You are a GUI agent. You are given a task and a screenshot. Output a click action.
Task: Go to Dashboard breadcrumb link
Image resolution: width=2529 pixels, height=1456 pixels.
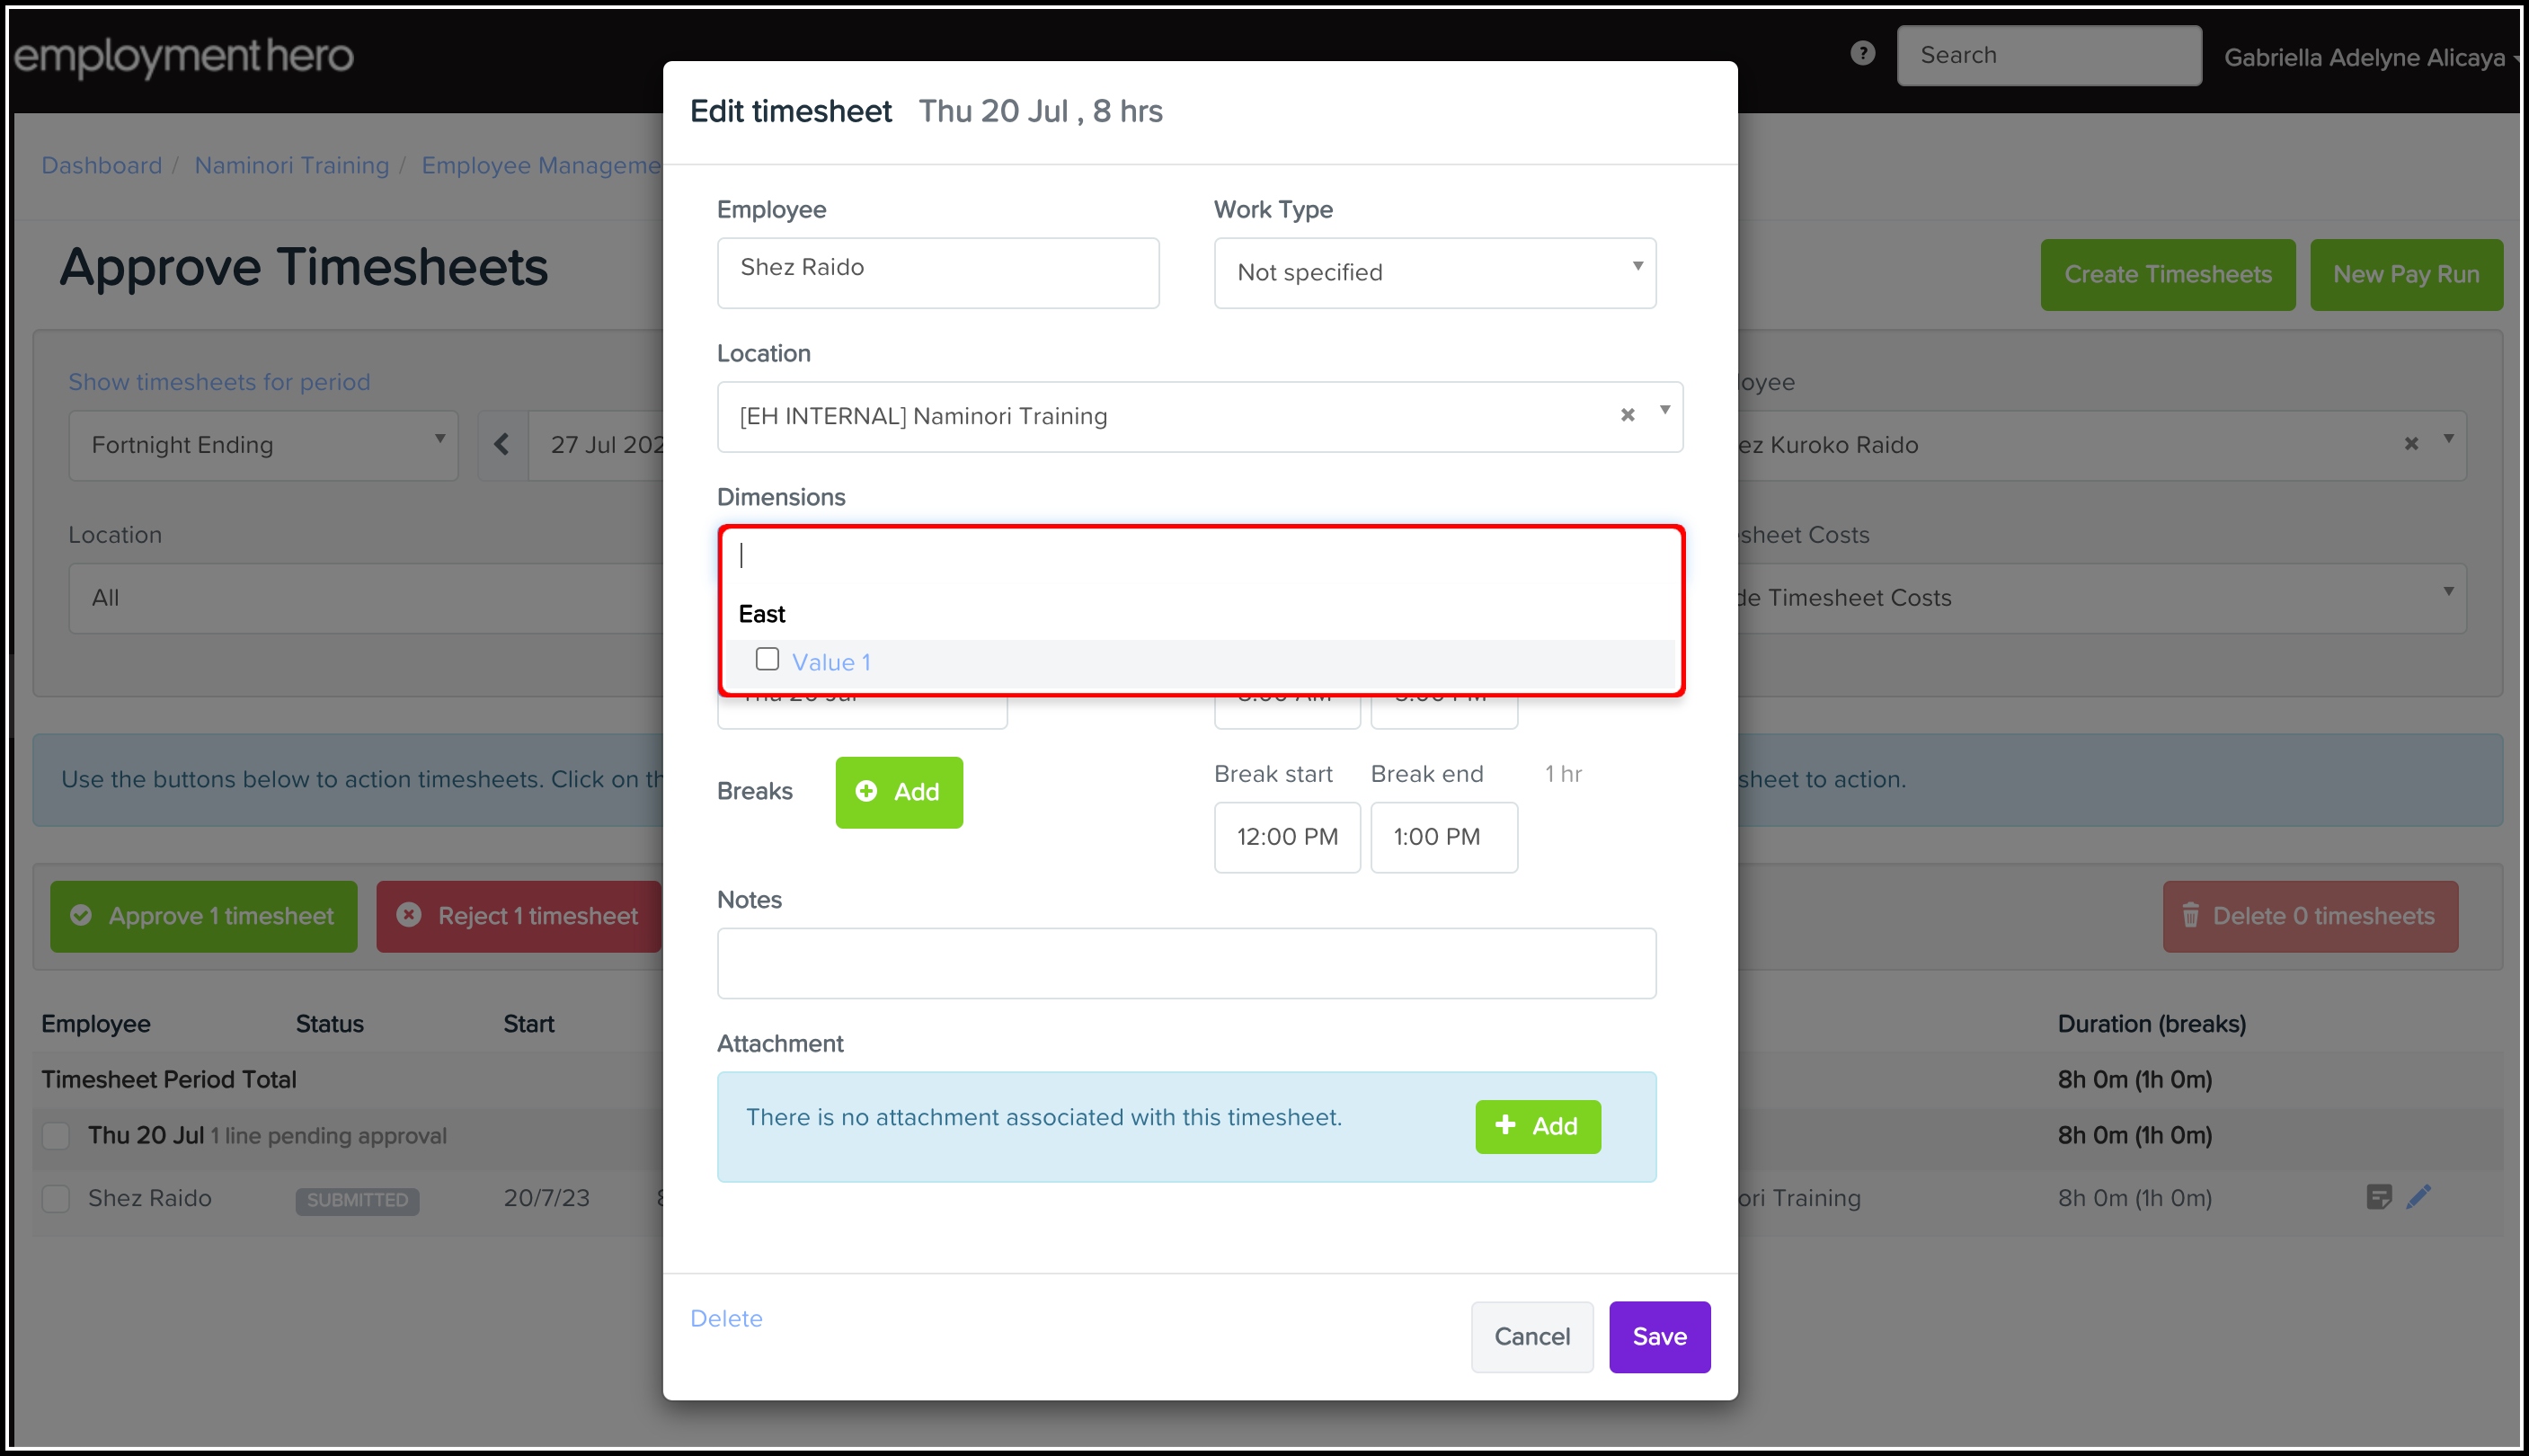(x=101, y=165)
